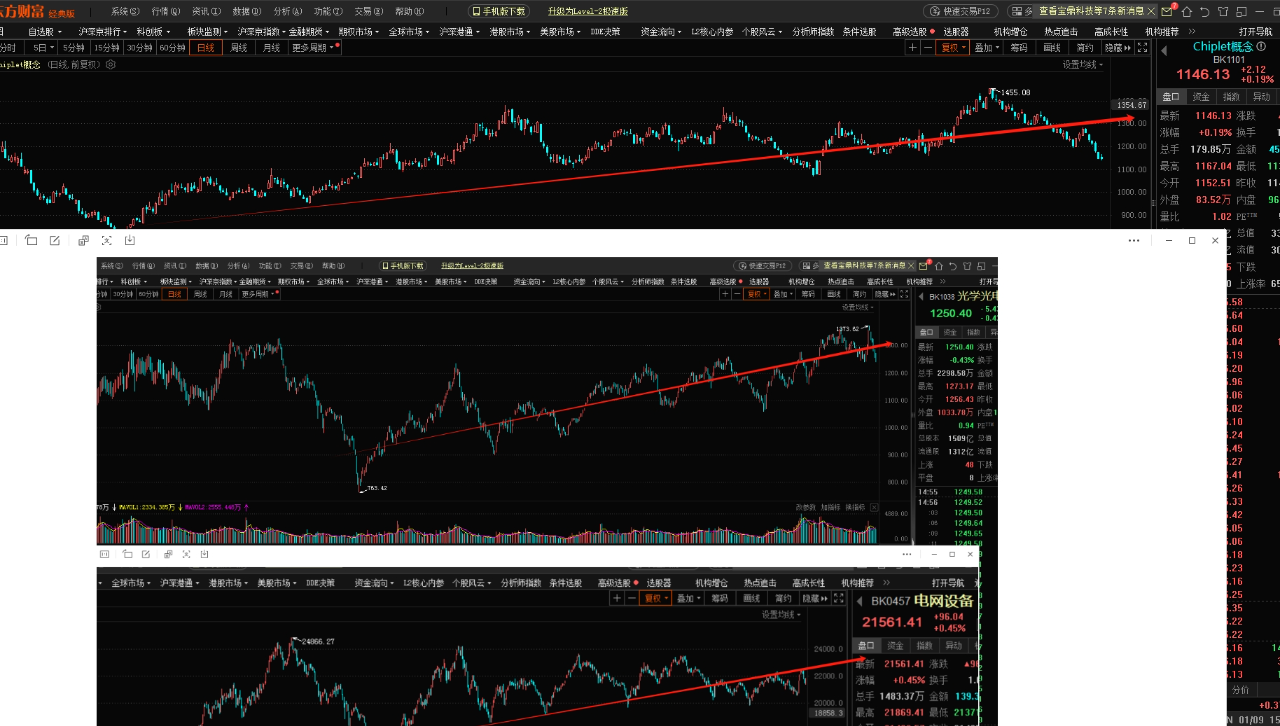
Task: Select 日线 period in main chart
Action: coord(206,47)
